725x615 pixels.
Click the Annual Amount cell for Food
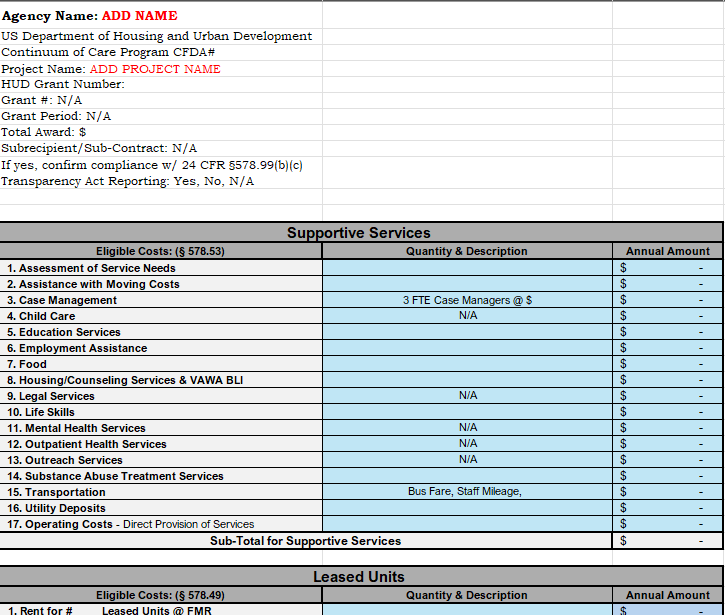[x=666, y=364]
